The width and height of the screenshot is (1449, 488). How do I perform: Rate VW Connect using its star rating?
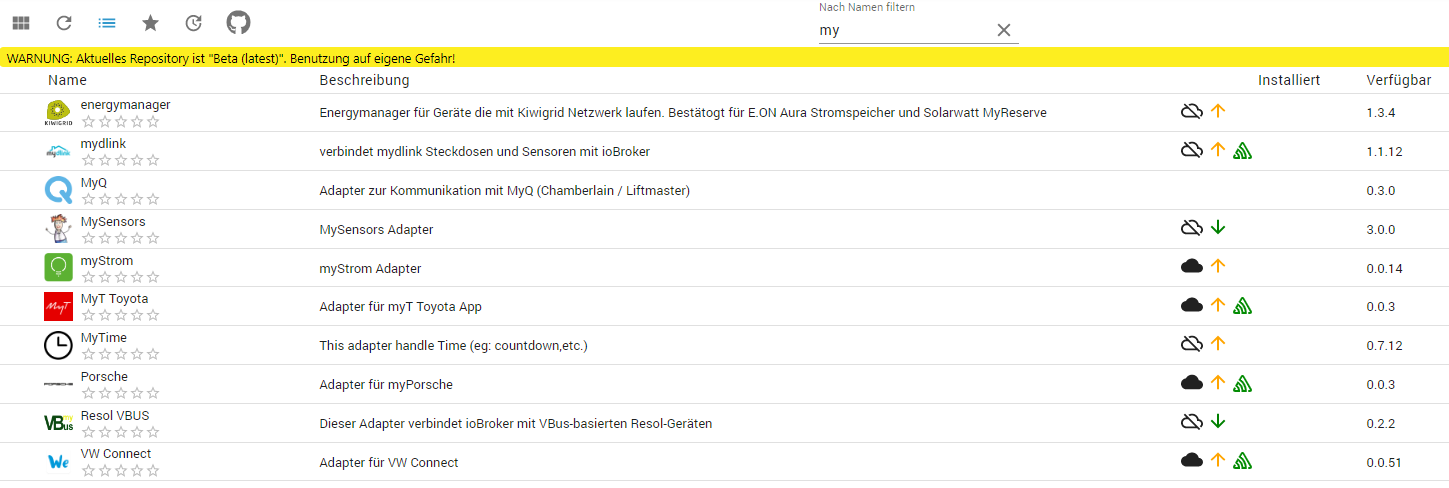(x=120, y=470)
